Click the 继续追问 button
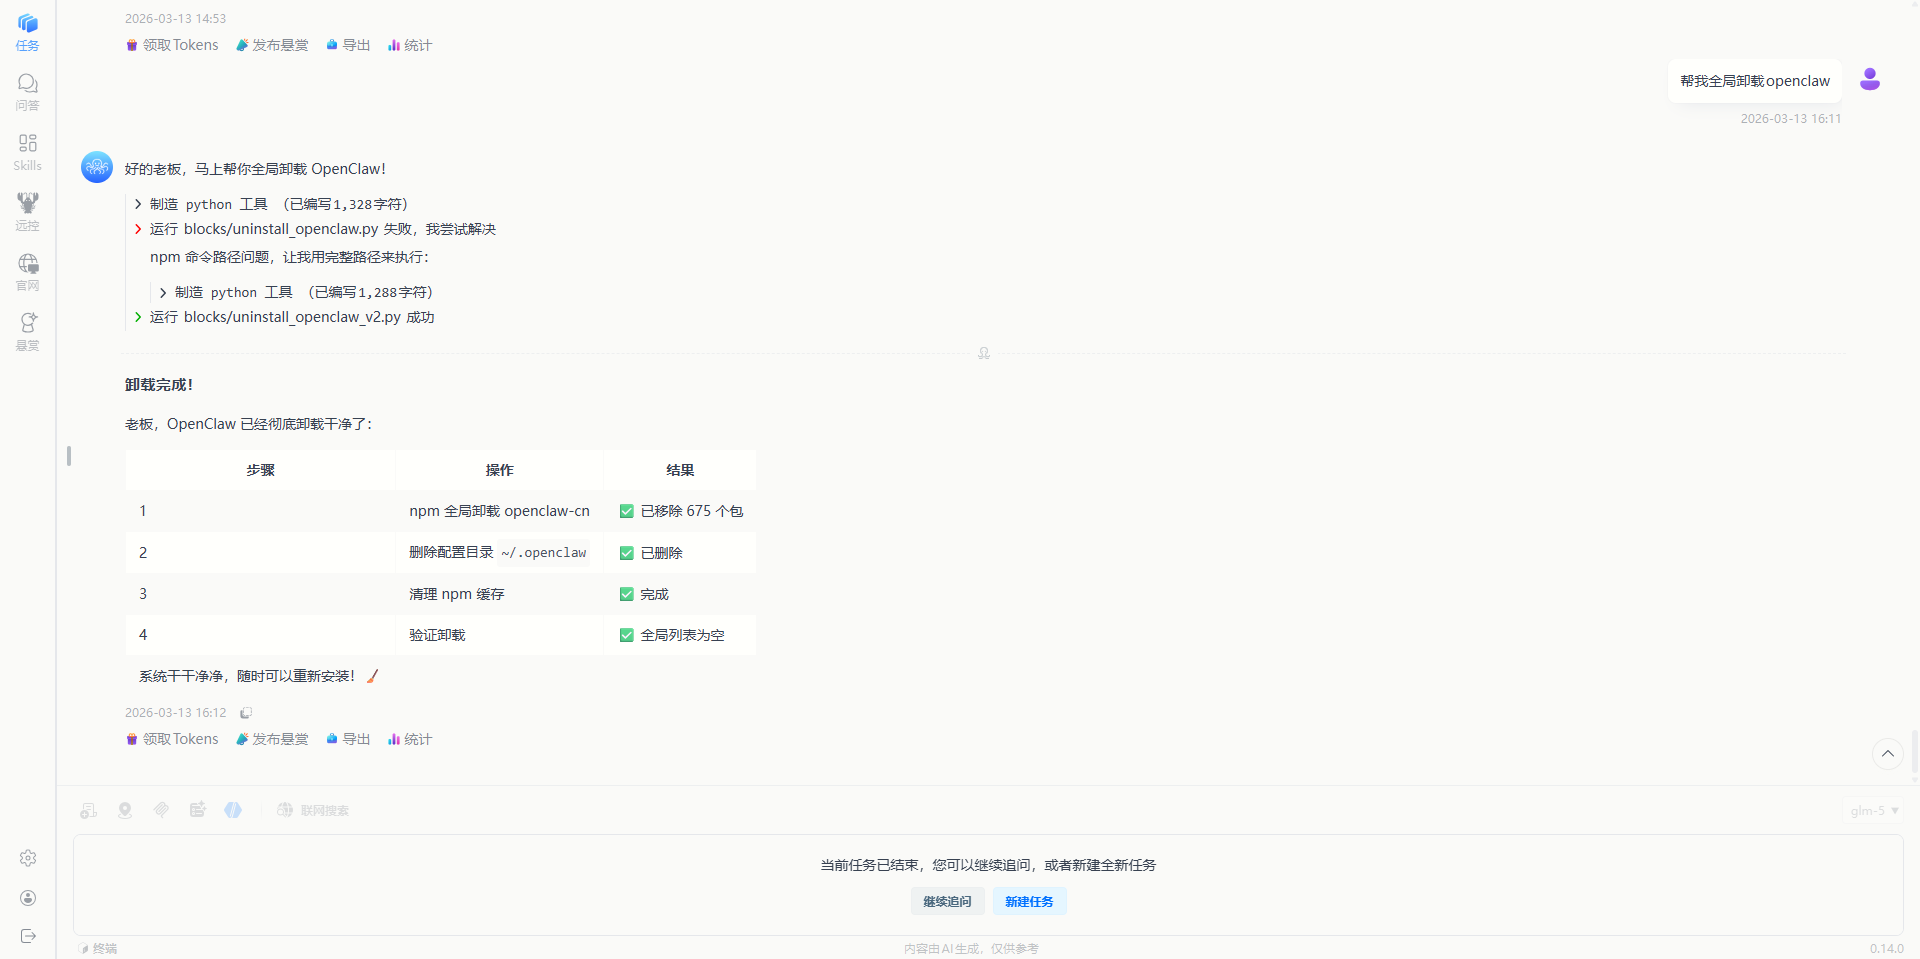 [x=947, y=901]
